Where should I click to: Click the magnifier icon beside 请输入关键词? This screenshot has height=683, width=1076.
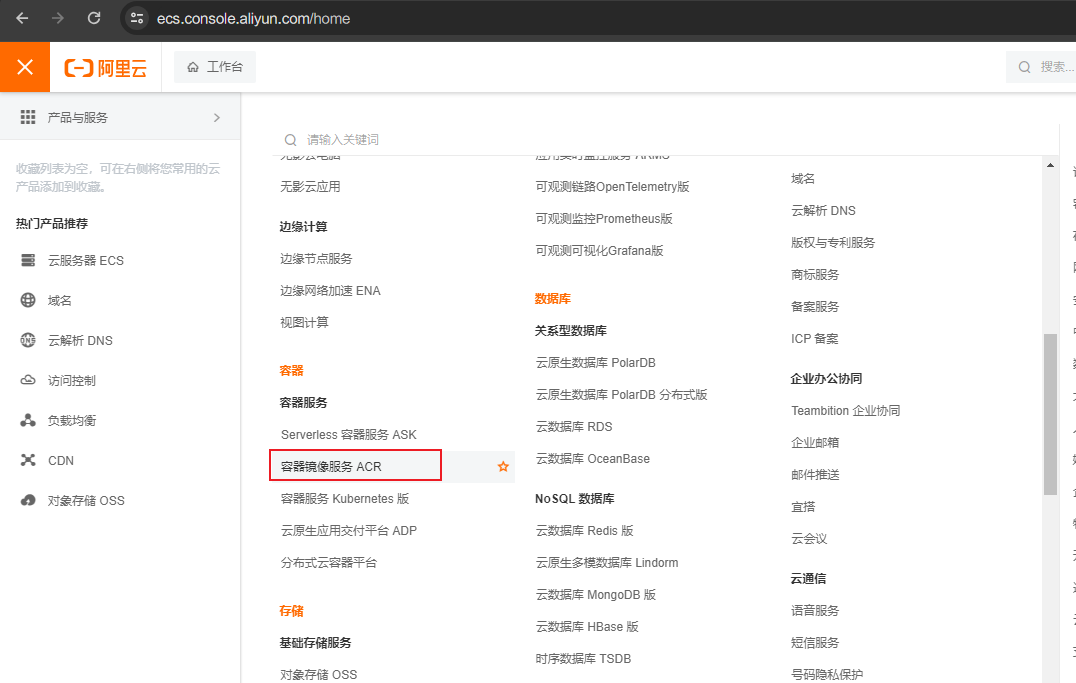290,140
